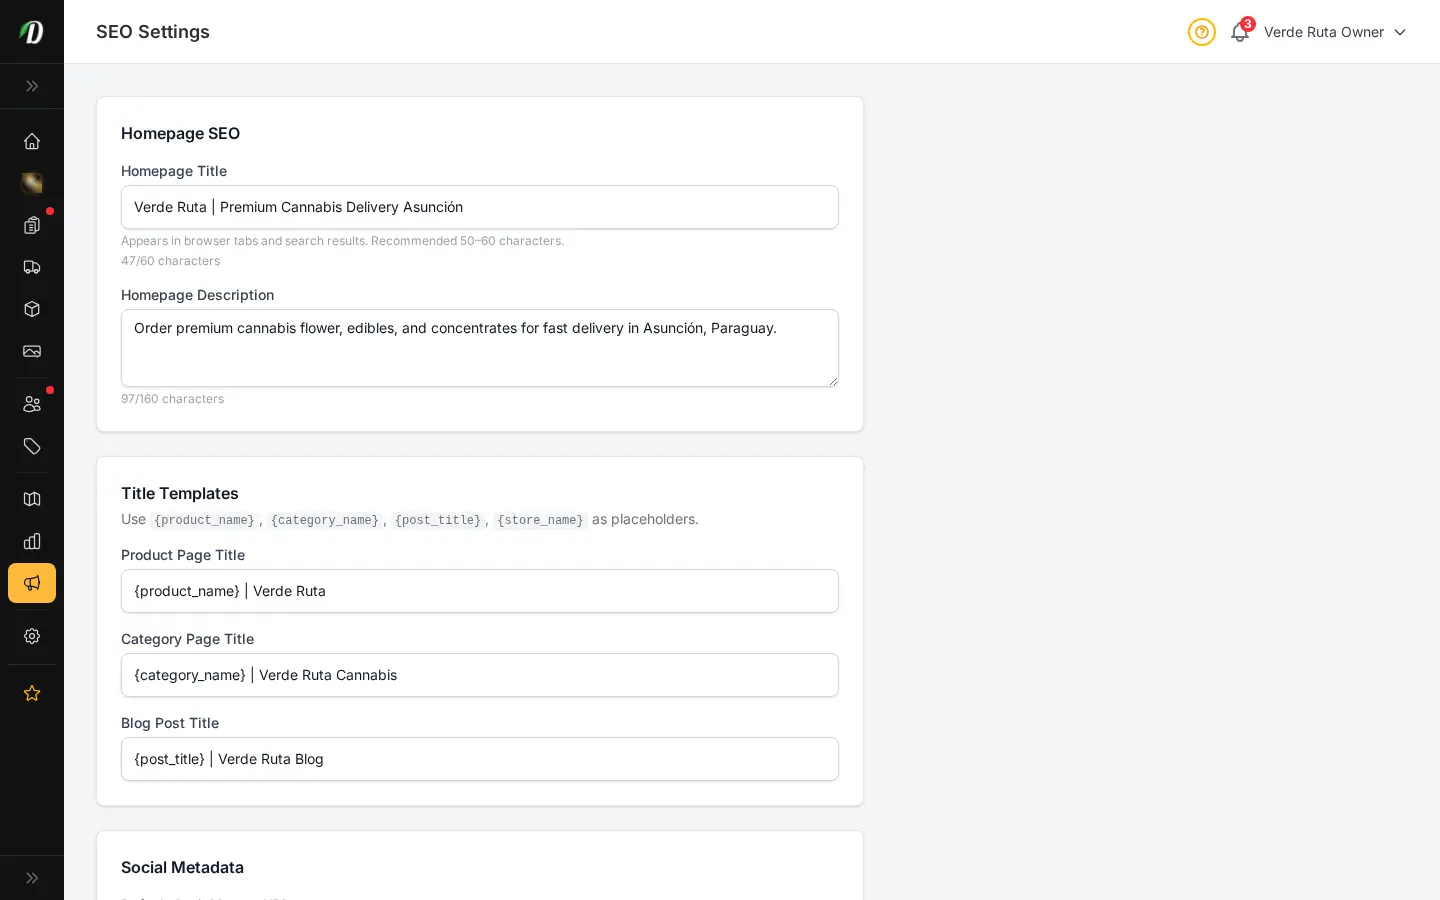1440x900 pixels.
Task: Open Verde Ruta Owner account dropdown
Action: pyautogui.click(x=1335, y=32)
